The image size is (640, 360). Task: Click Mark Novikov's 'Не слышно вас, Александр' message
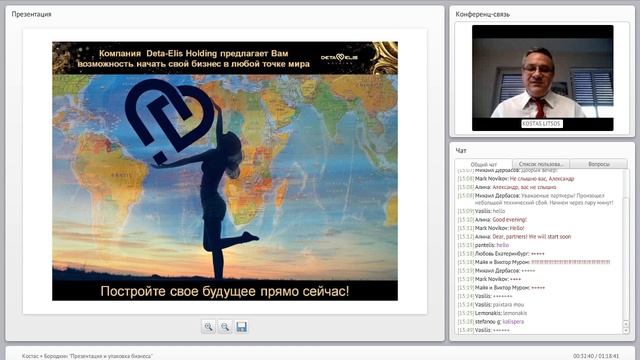click(x=516, y=179)
